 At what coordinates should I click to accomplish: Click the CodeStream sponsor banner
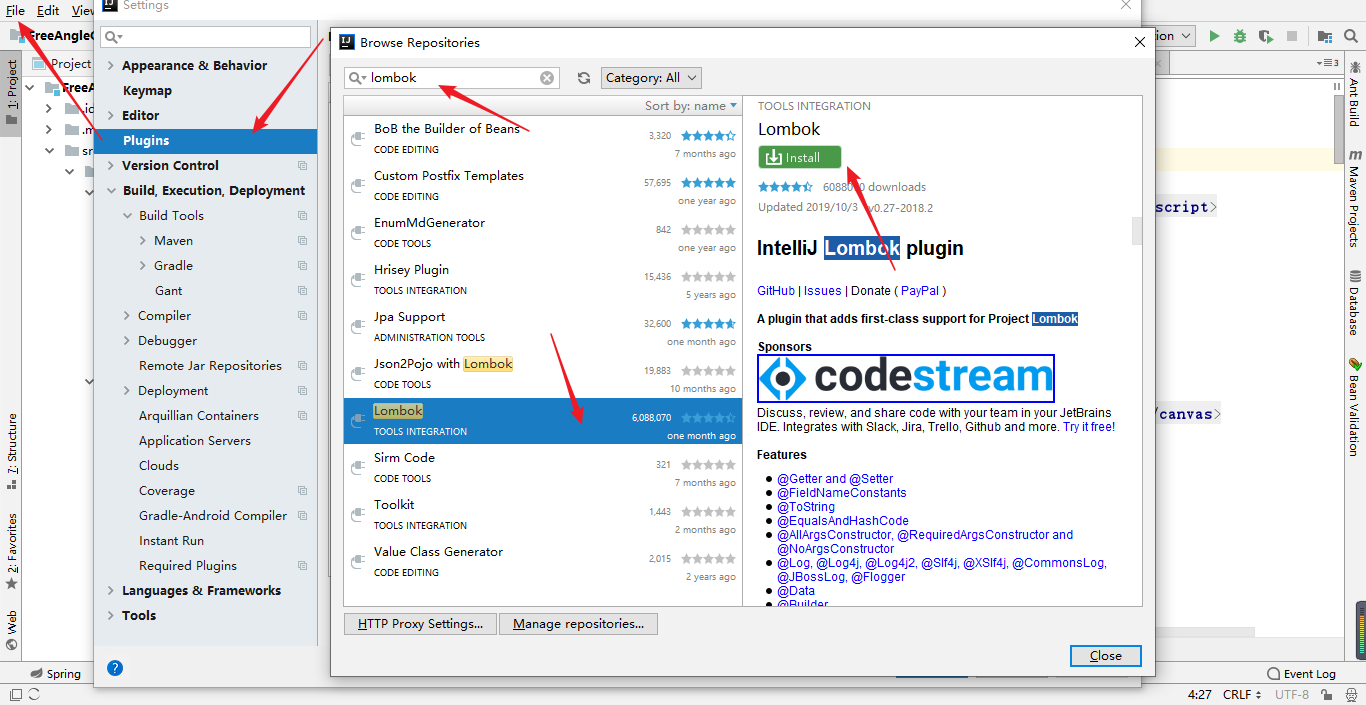(x=906, y=378)
